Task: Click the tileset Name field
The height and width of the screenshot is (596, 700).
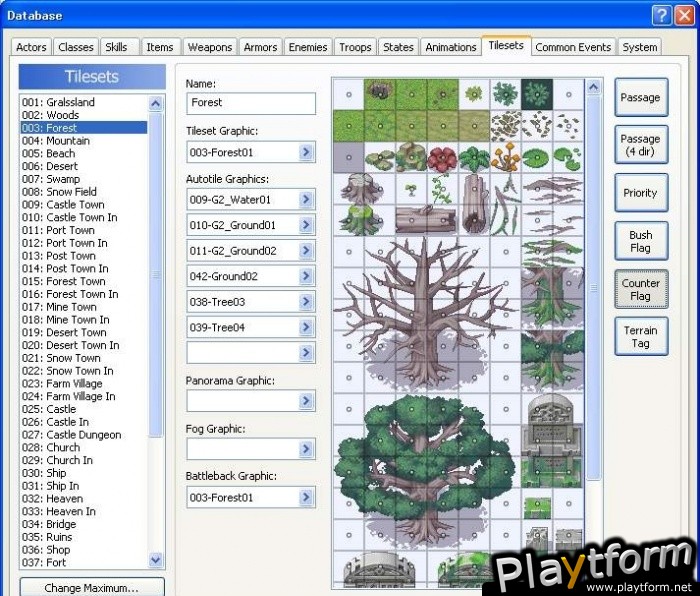Action: tap(251, 103)
